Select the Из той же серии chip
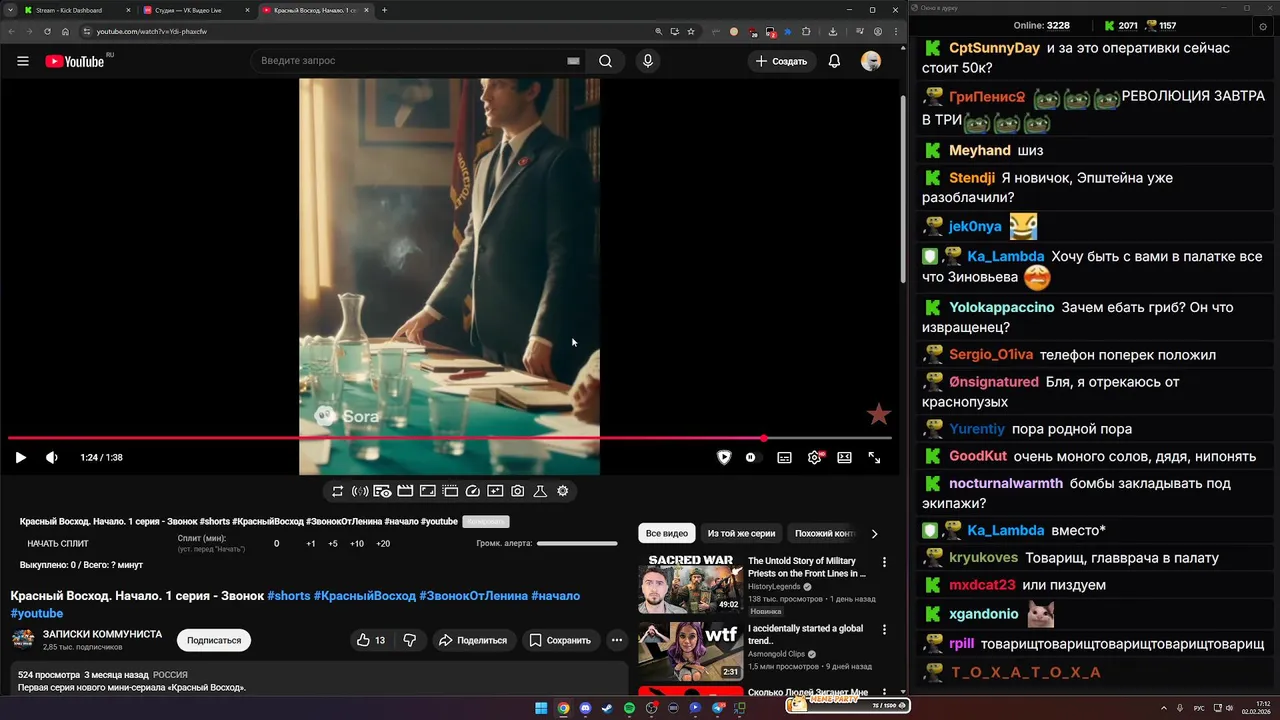Screen dimensions: 1280x720 741,533
